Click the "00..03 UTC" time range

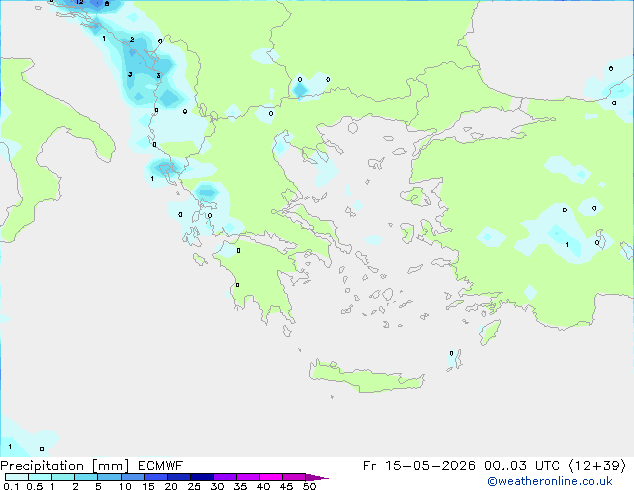pyautogui.click(x=522, y=466)
